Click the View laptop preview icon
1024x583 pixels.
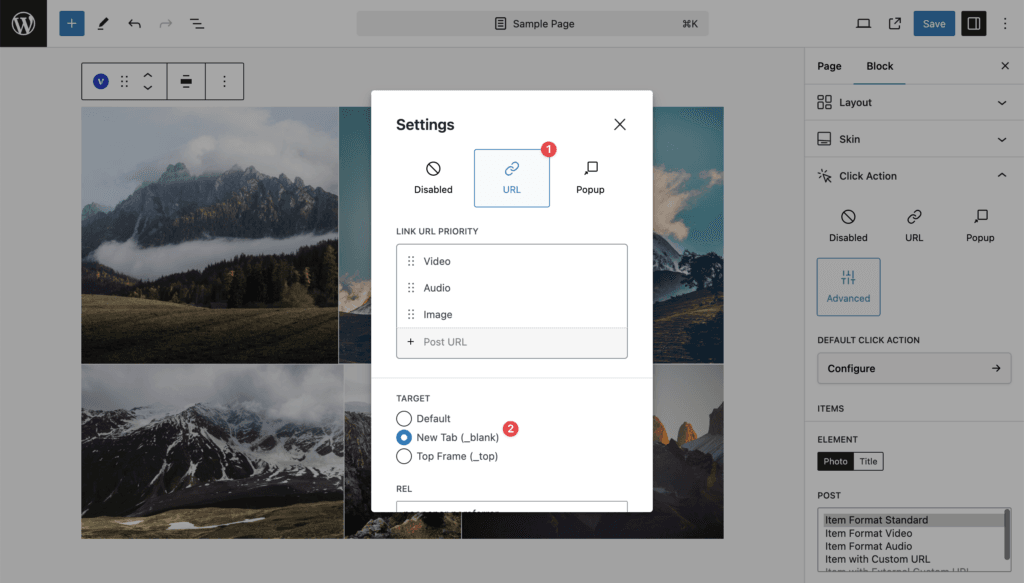pyautogui.click(x=863, y=24)
